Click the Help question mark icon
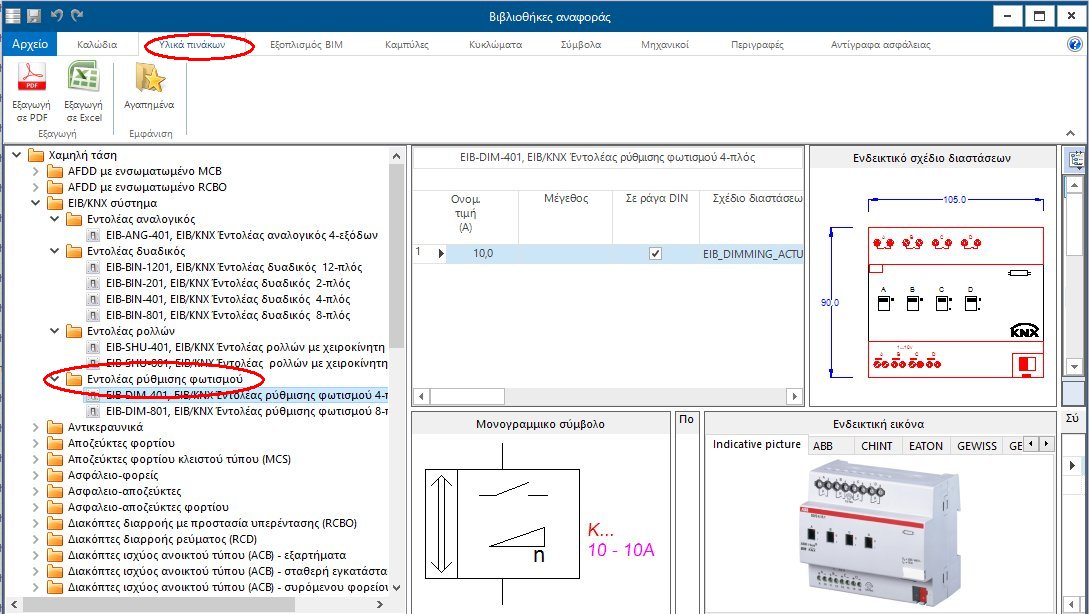The image size is (1089, 614). tap(1075, 44)
